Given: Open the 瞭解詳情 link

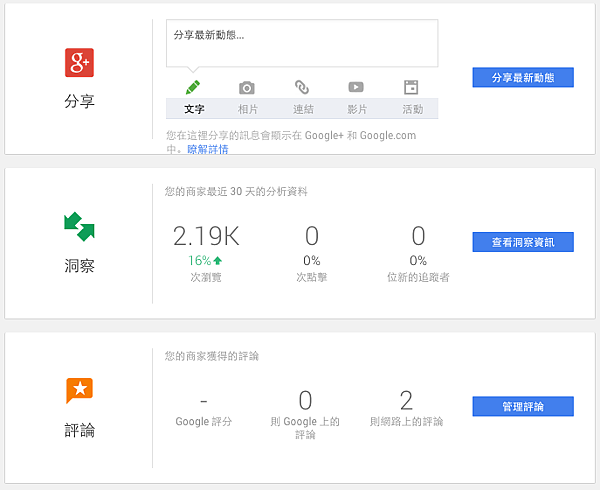Looking at the screenshot, I should tap(208, 149).
